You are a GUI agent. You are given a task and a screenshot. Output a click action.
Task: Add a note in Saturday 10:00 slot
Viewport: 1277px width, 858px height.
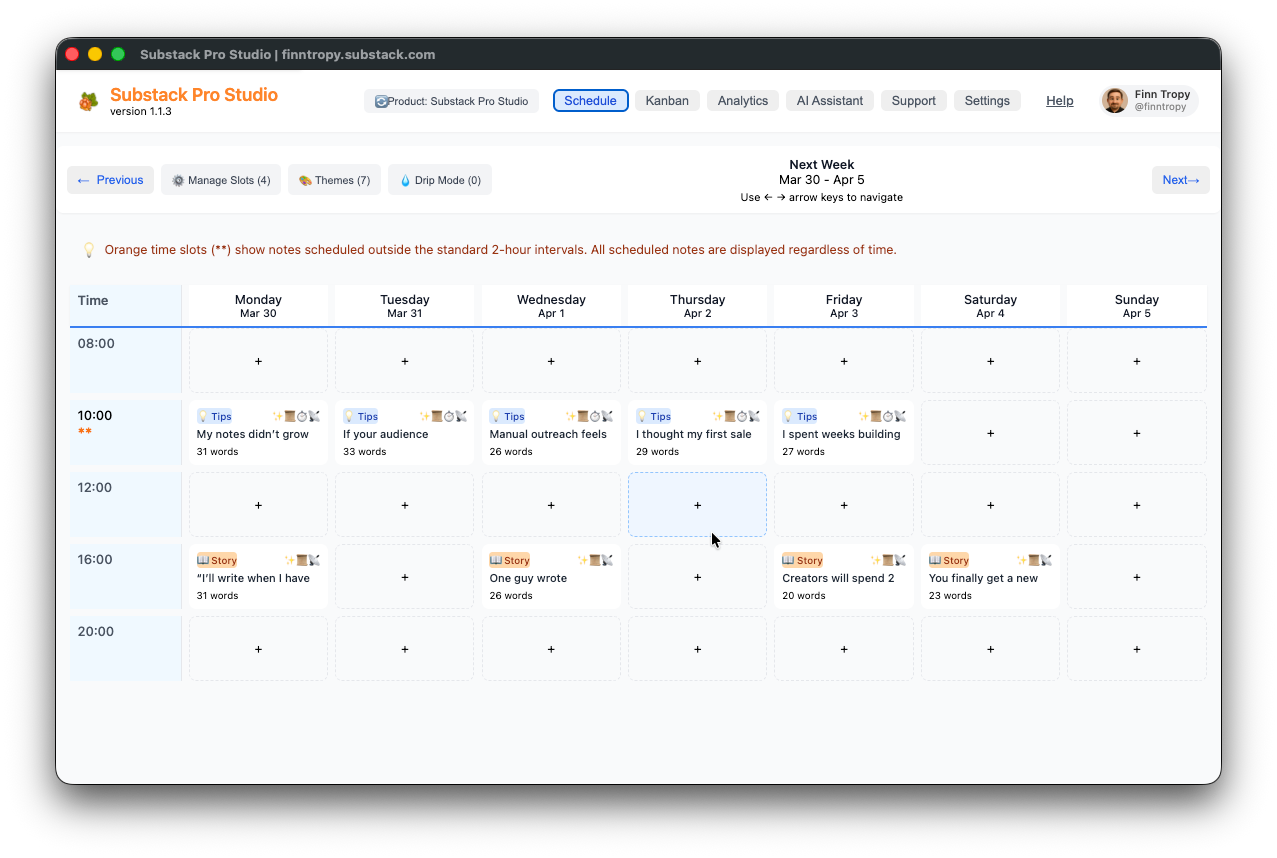click(991, 433)
